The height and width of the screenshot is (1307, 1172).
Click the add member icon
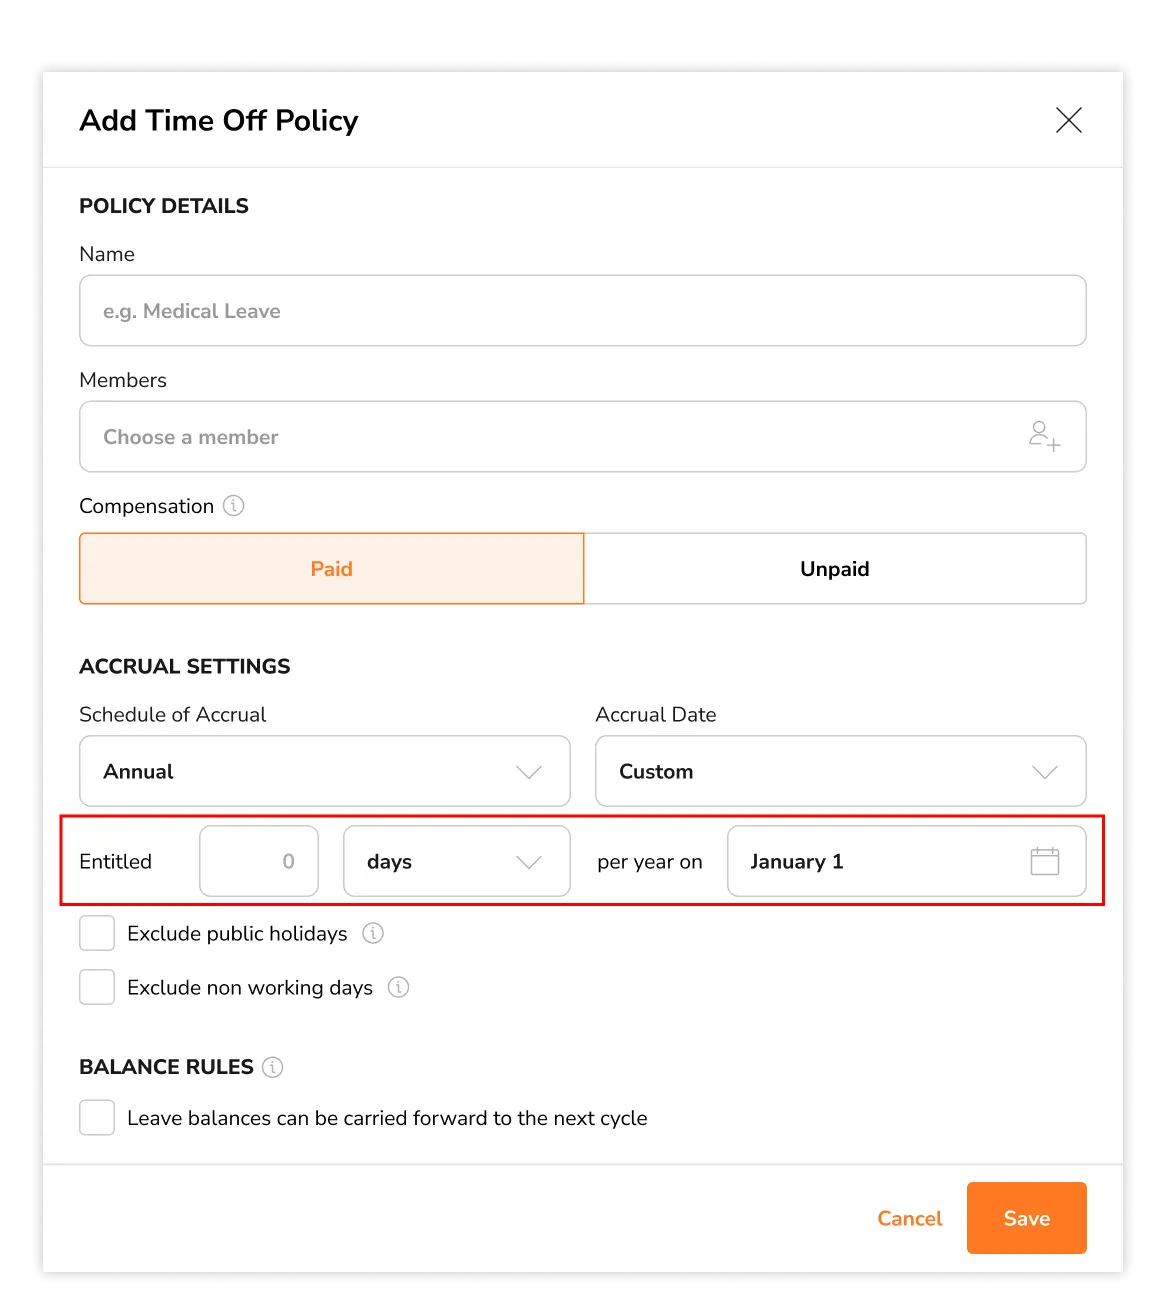[1044, 437]
